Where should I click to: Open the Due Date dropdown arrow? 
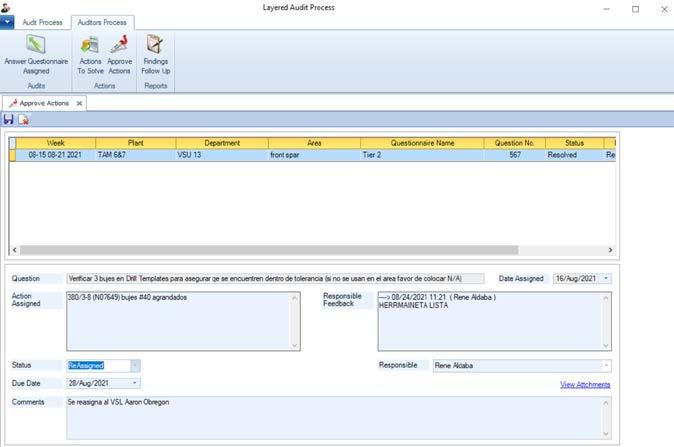(x=135, y=383)
